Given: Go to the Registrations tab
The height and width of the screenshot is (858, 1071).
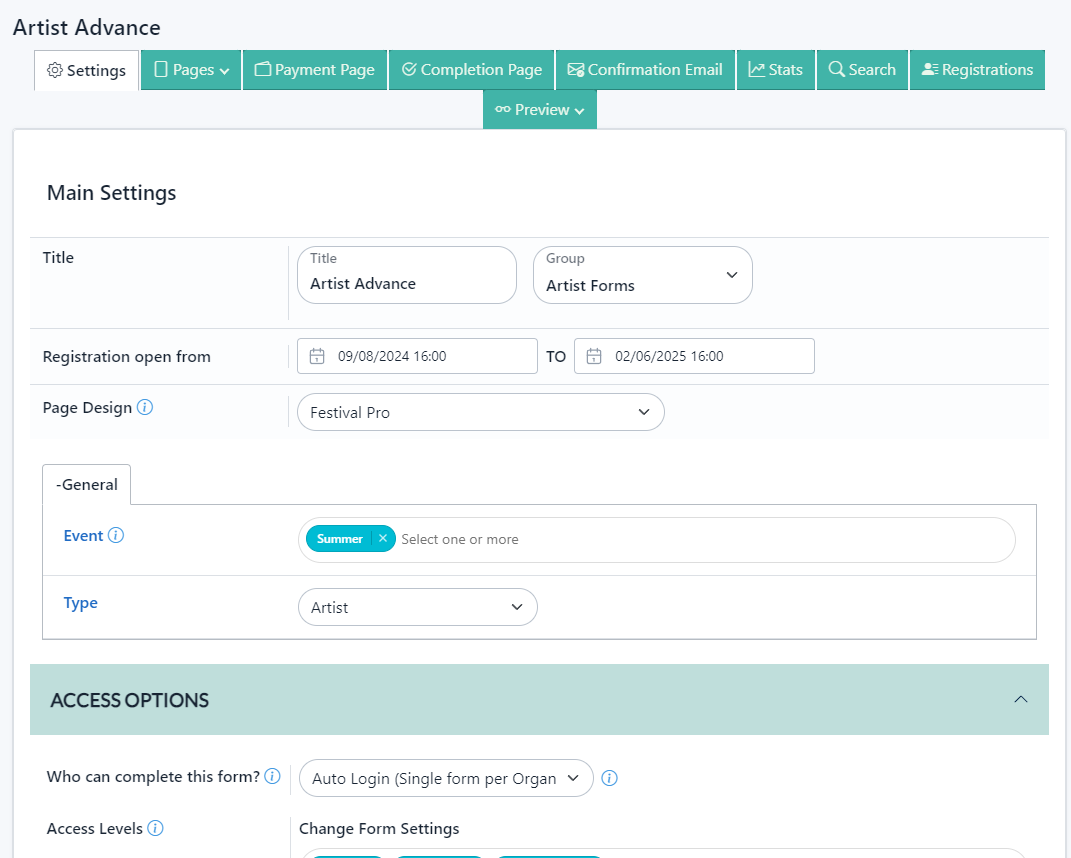Looking at the screenshot, I should (977, 70).
